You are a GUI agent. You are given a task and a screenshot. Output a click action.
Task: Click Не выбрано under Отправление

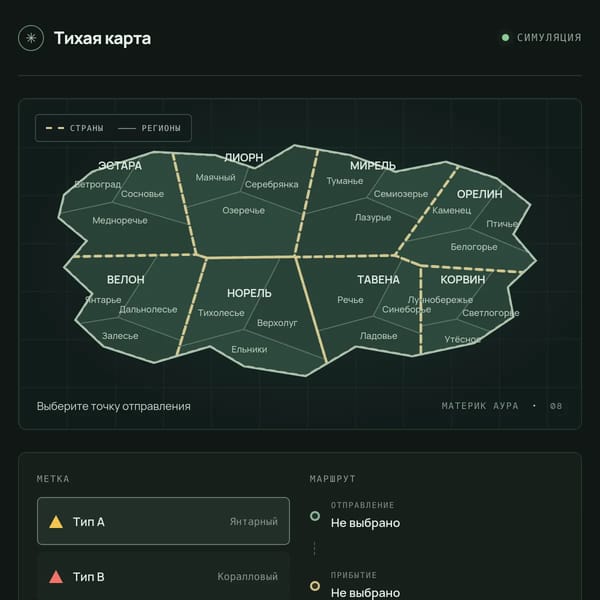(x=365, y=523)
